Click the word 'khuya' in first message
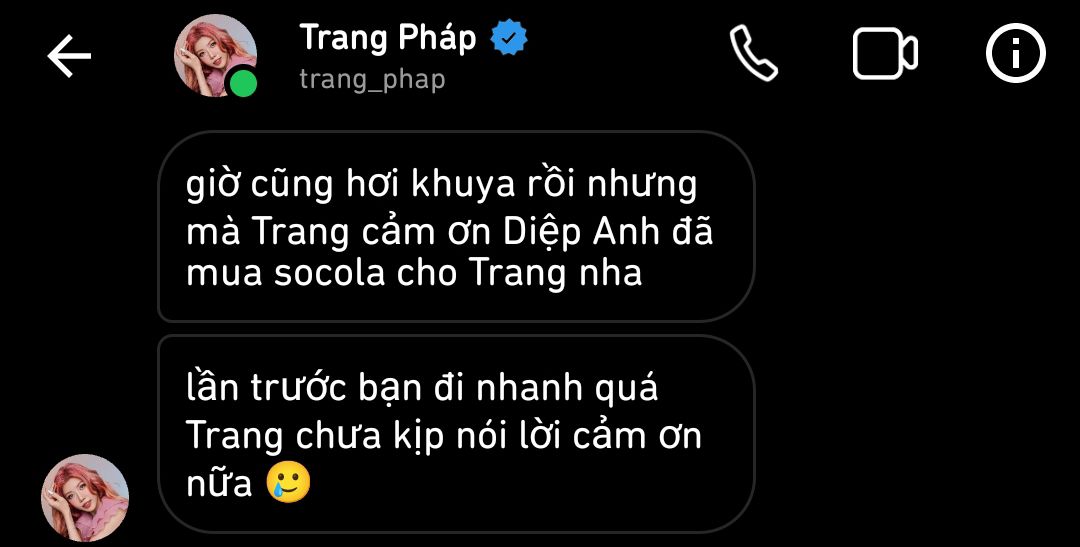The height and width of the screenshot is (547, 1080). tap(470, 187)
